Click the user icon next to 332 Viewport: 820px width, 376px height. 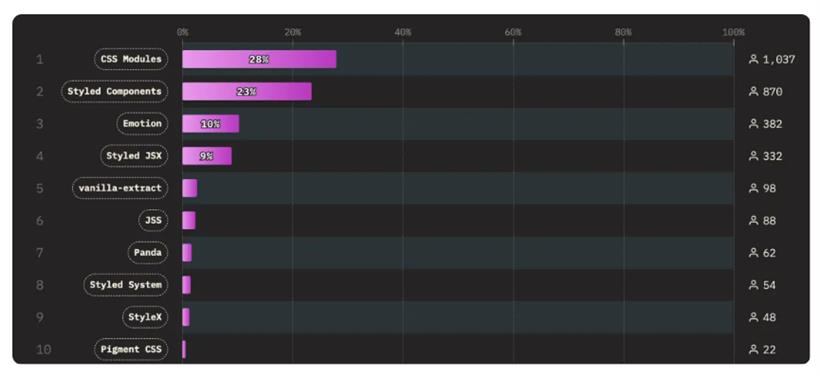coord(753,156)
